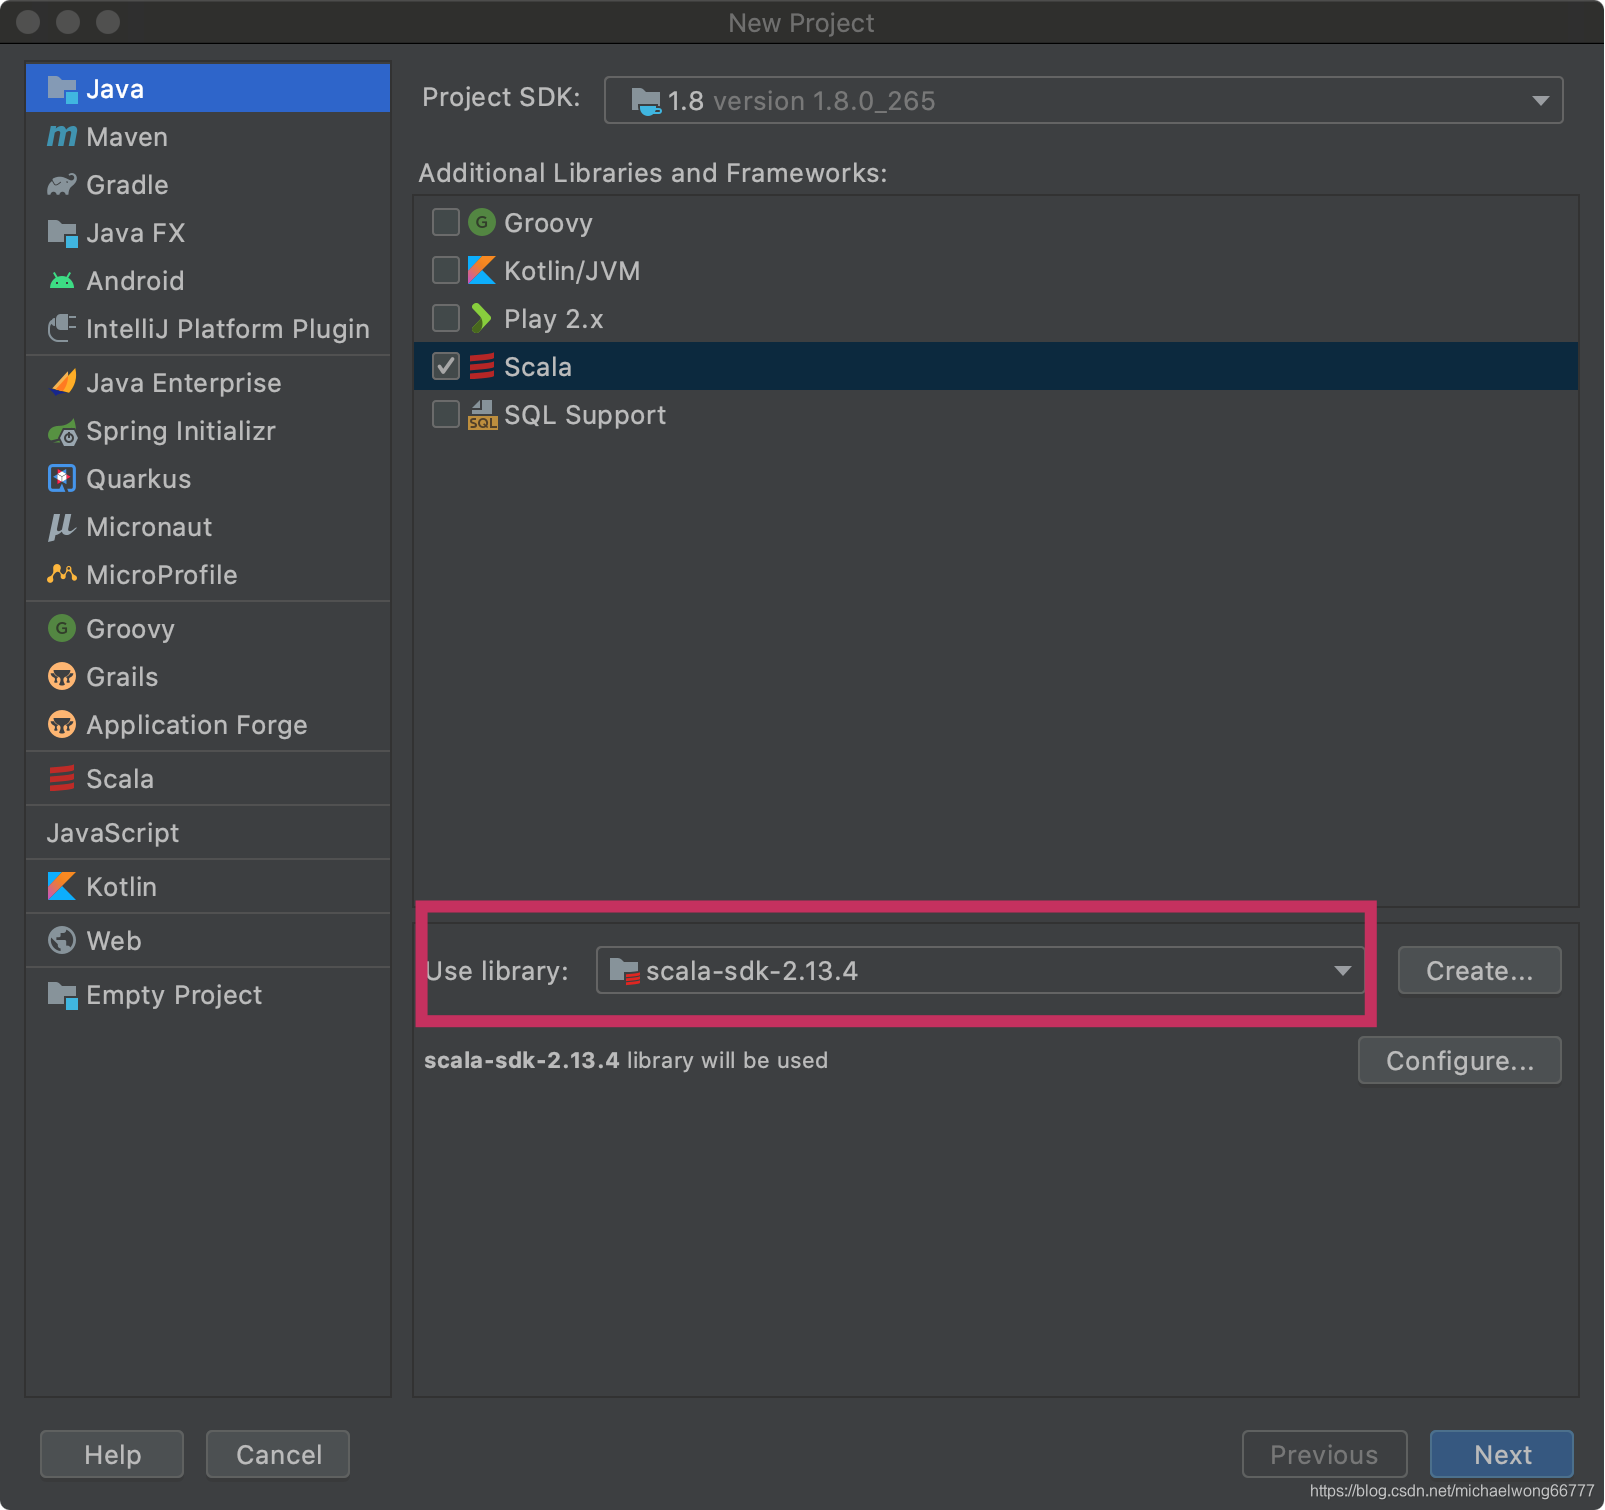This screenshot has height=1510, width=1605.
Task: Enable the SQL Support checkbox
Action: click(x=446, y=414)
